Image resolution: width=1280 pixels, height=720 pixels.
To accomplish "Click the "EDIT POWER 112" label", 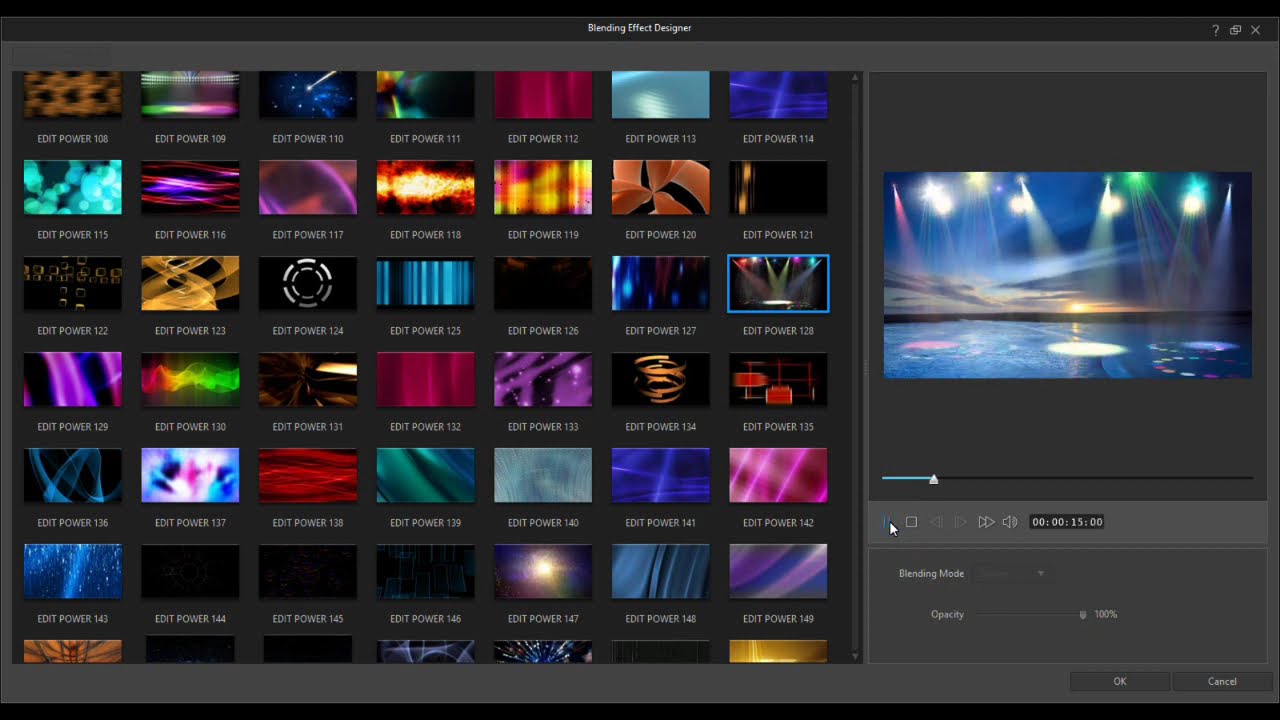I will [543, 139].
